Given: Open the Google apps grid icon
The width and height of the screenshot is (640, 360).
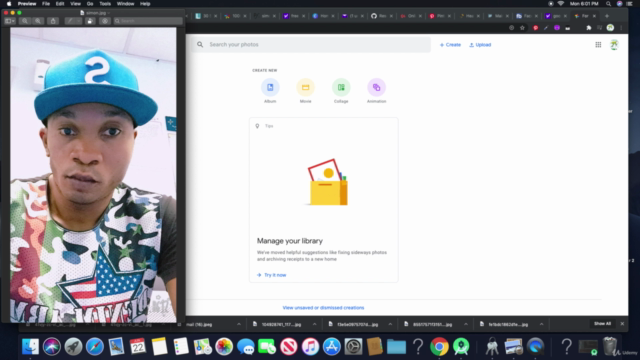Looking at the screenshot, I should [598, 45].
